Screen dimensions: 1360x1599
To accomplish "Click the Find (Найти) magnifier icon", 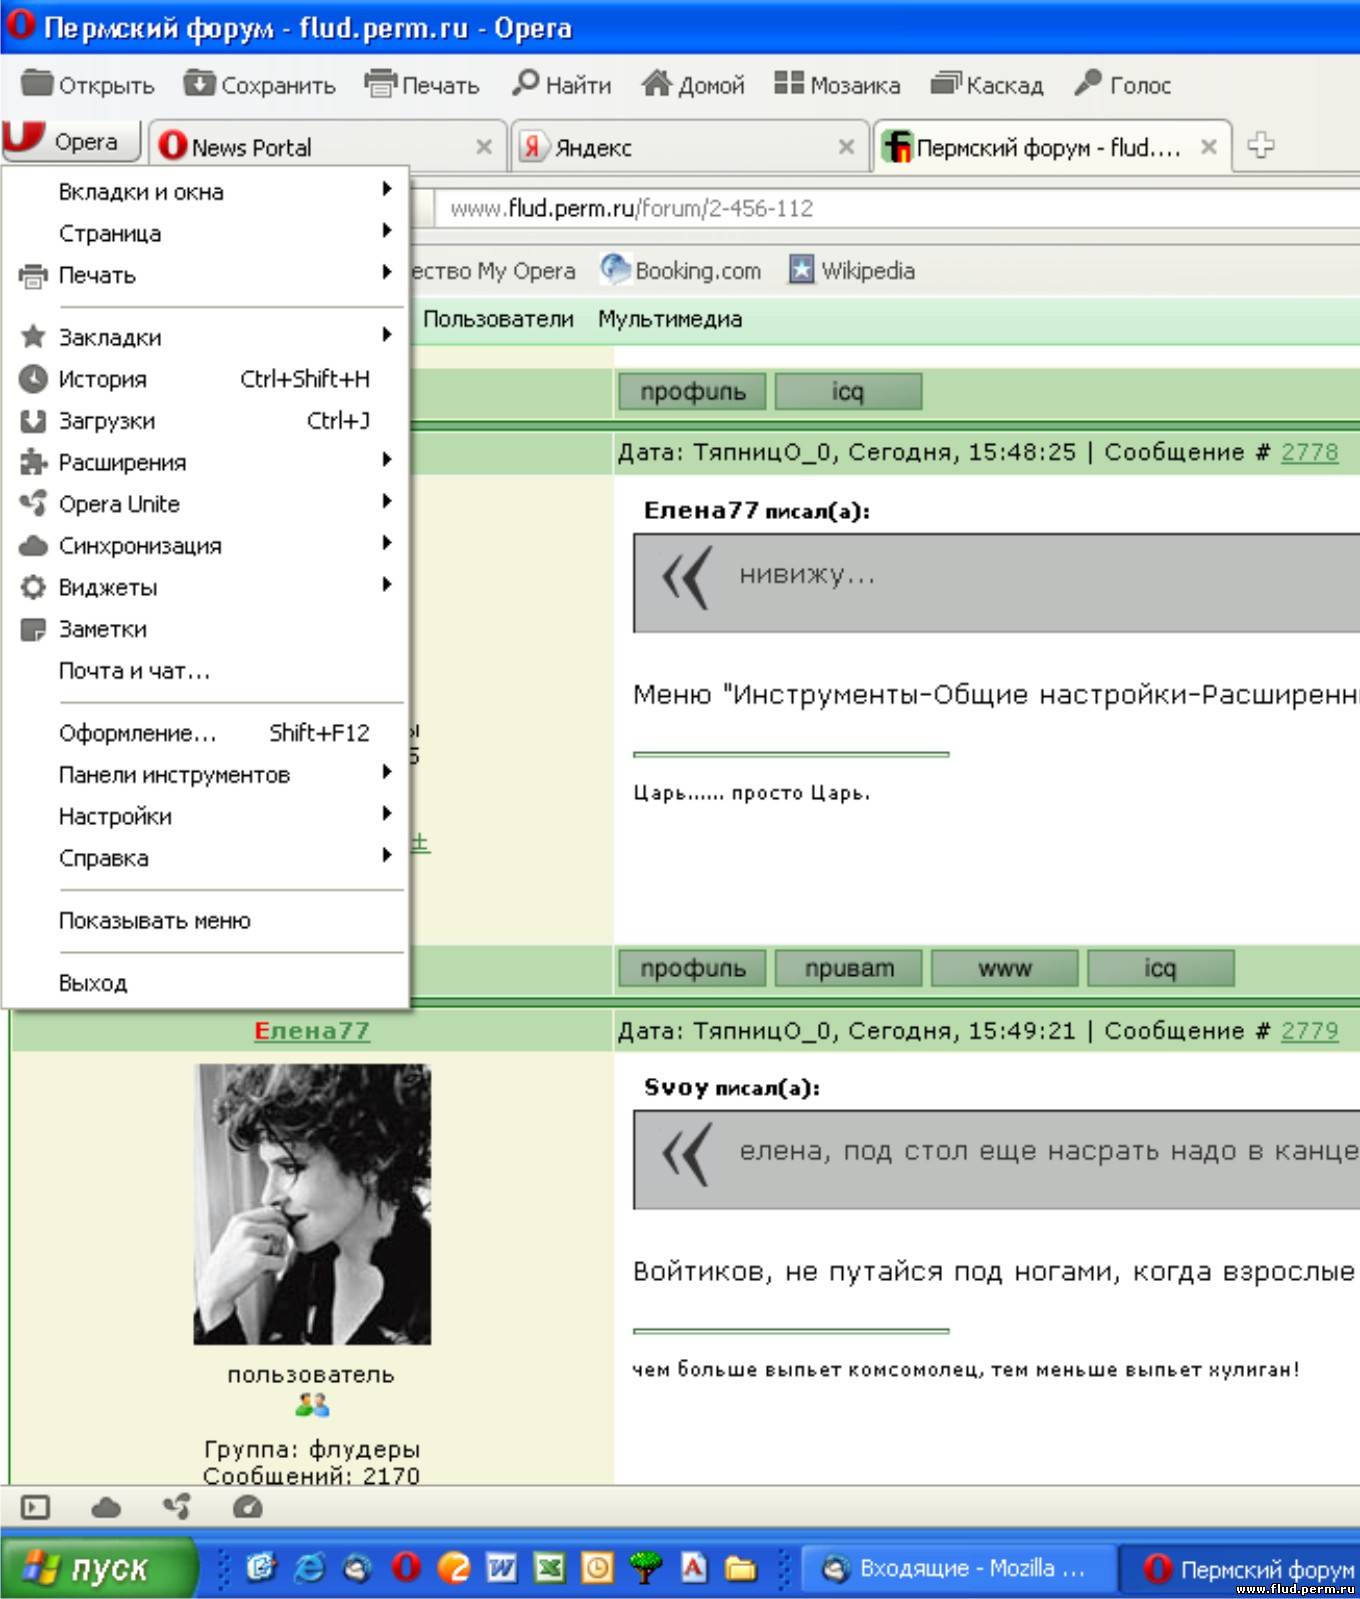I will pyautogui.click(x=525, y=84).
